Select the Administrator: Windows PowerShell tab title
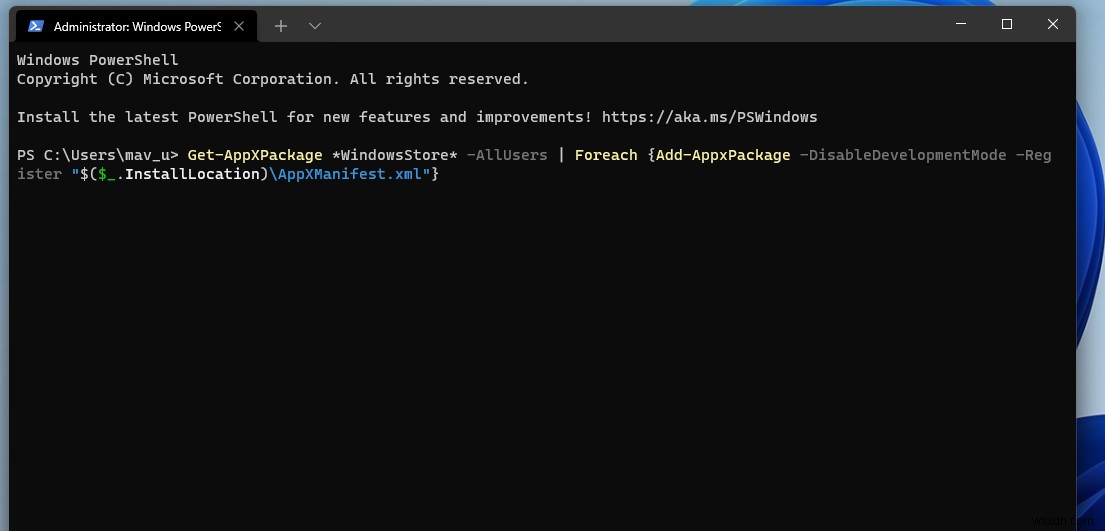Viewport: 1105px width, 531px height. (137, 26)
